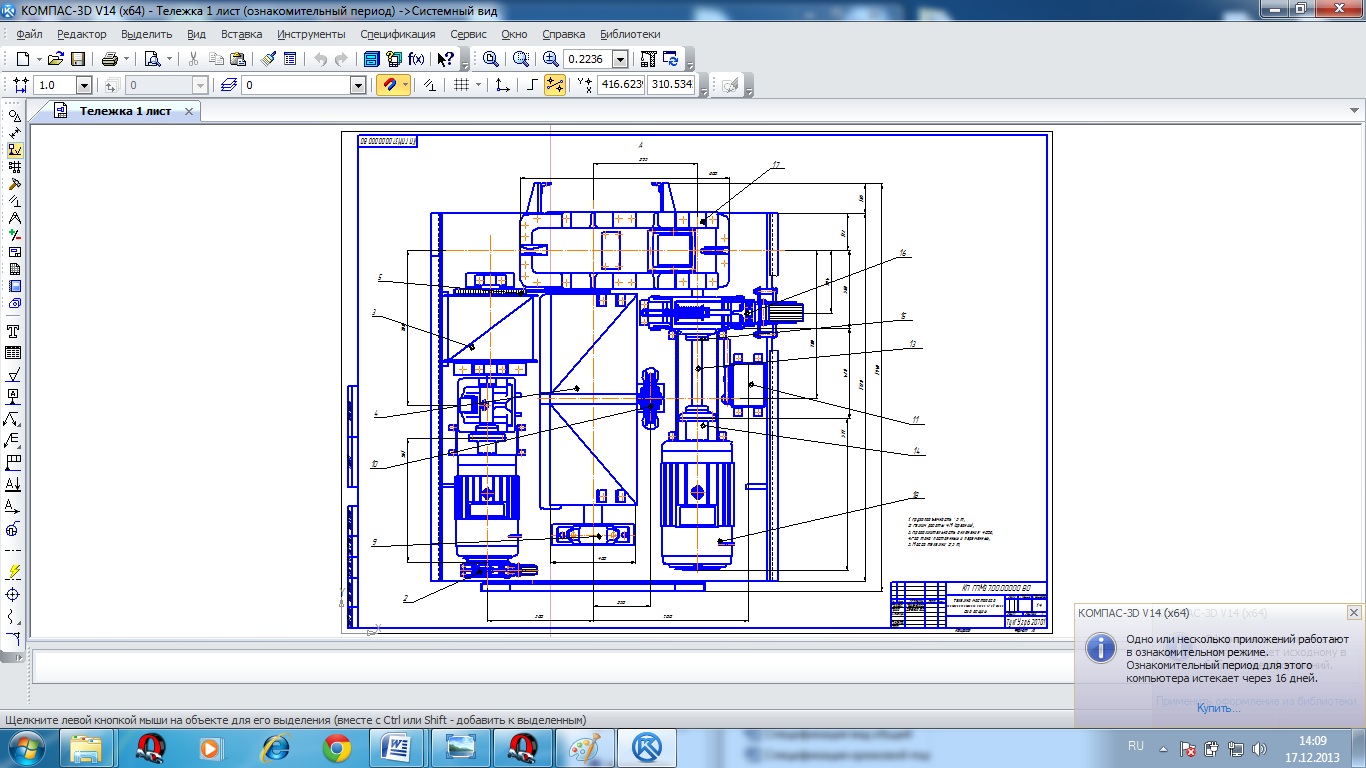Open the Библиотеки menu

tap(630, 34)
